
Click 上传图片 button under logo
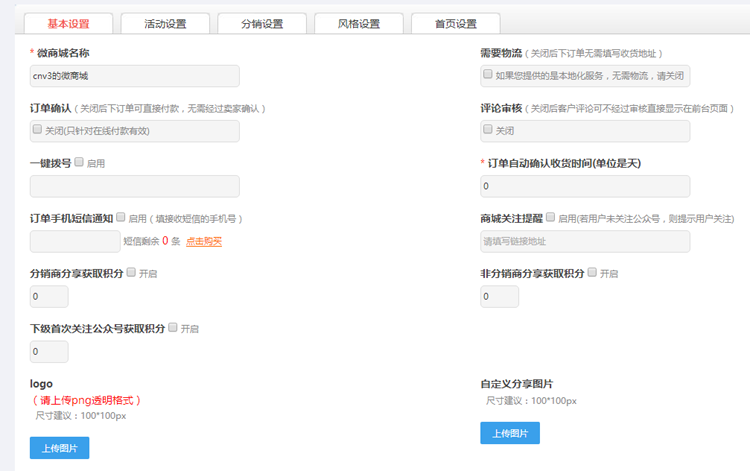(59, 447)
